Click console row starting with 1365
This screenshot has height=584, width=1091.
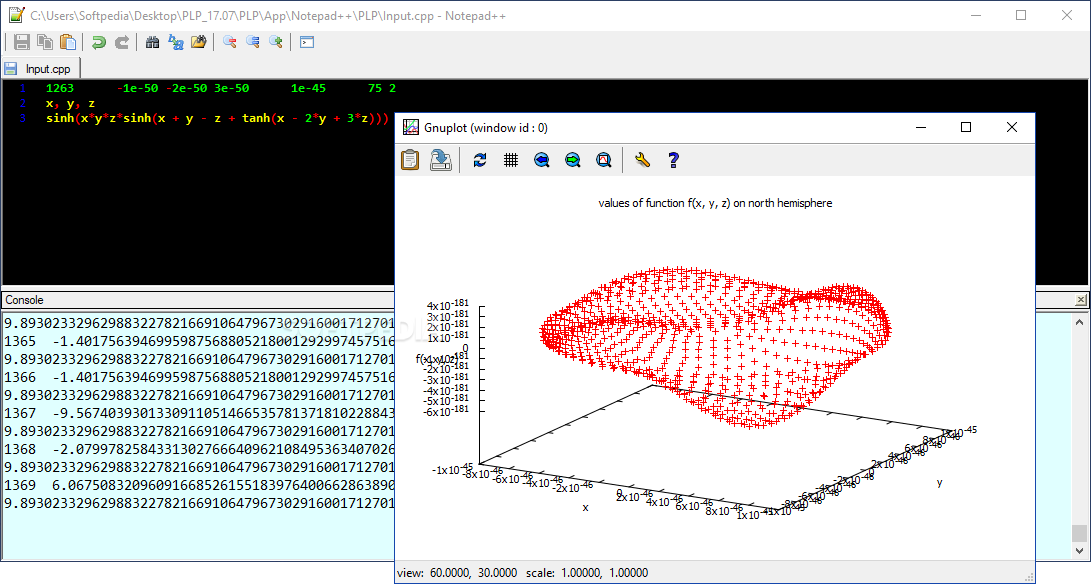pos(200,341)
